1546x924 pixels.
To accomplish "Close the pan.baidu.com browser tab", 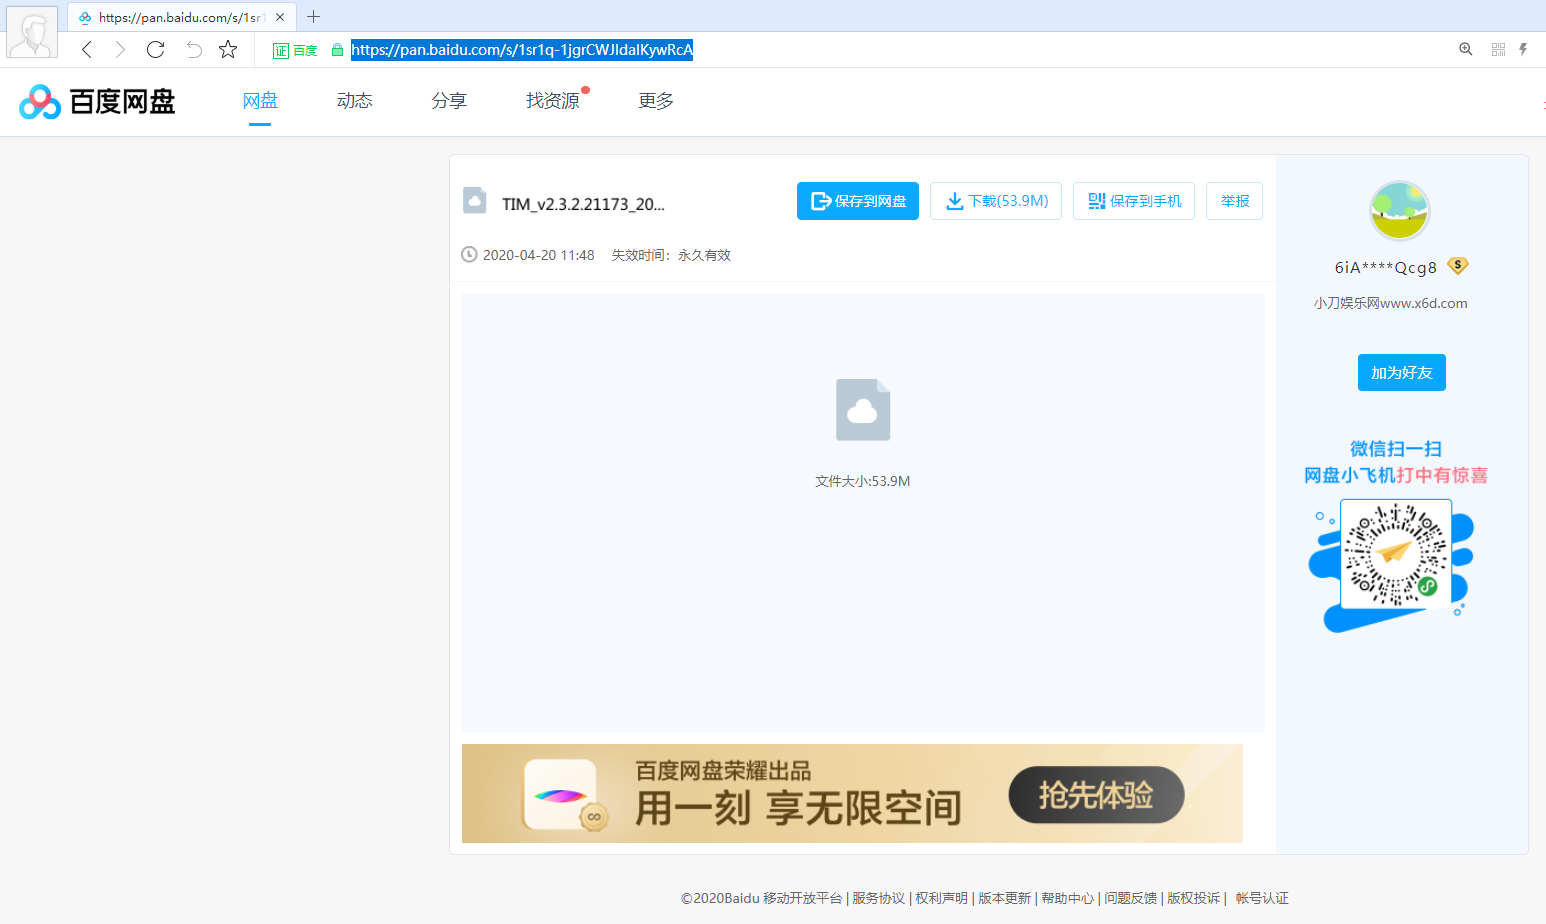I will (x=280, y=17).
